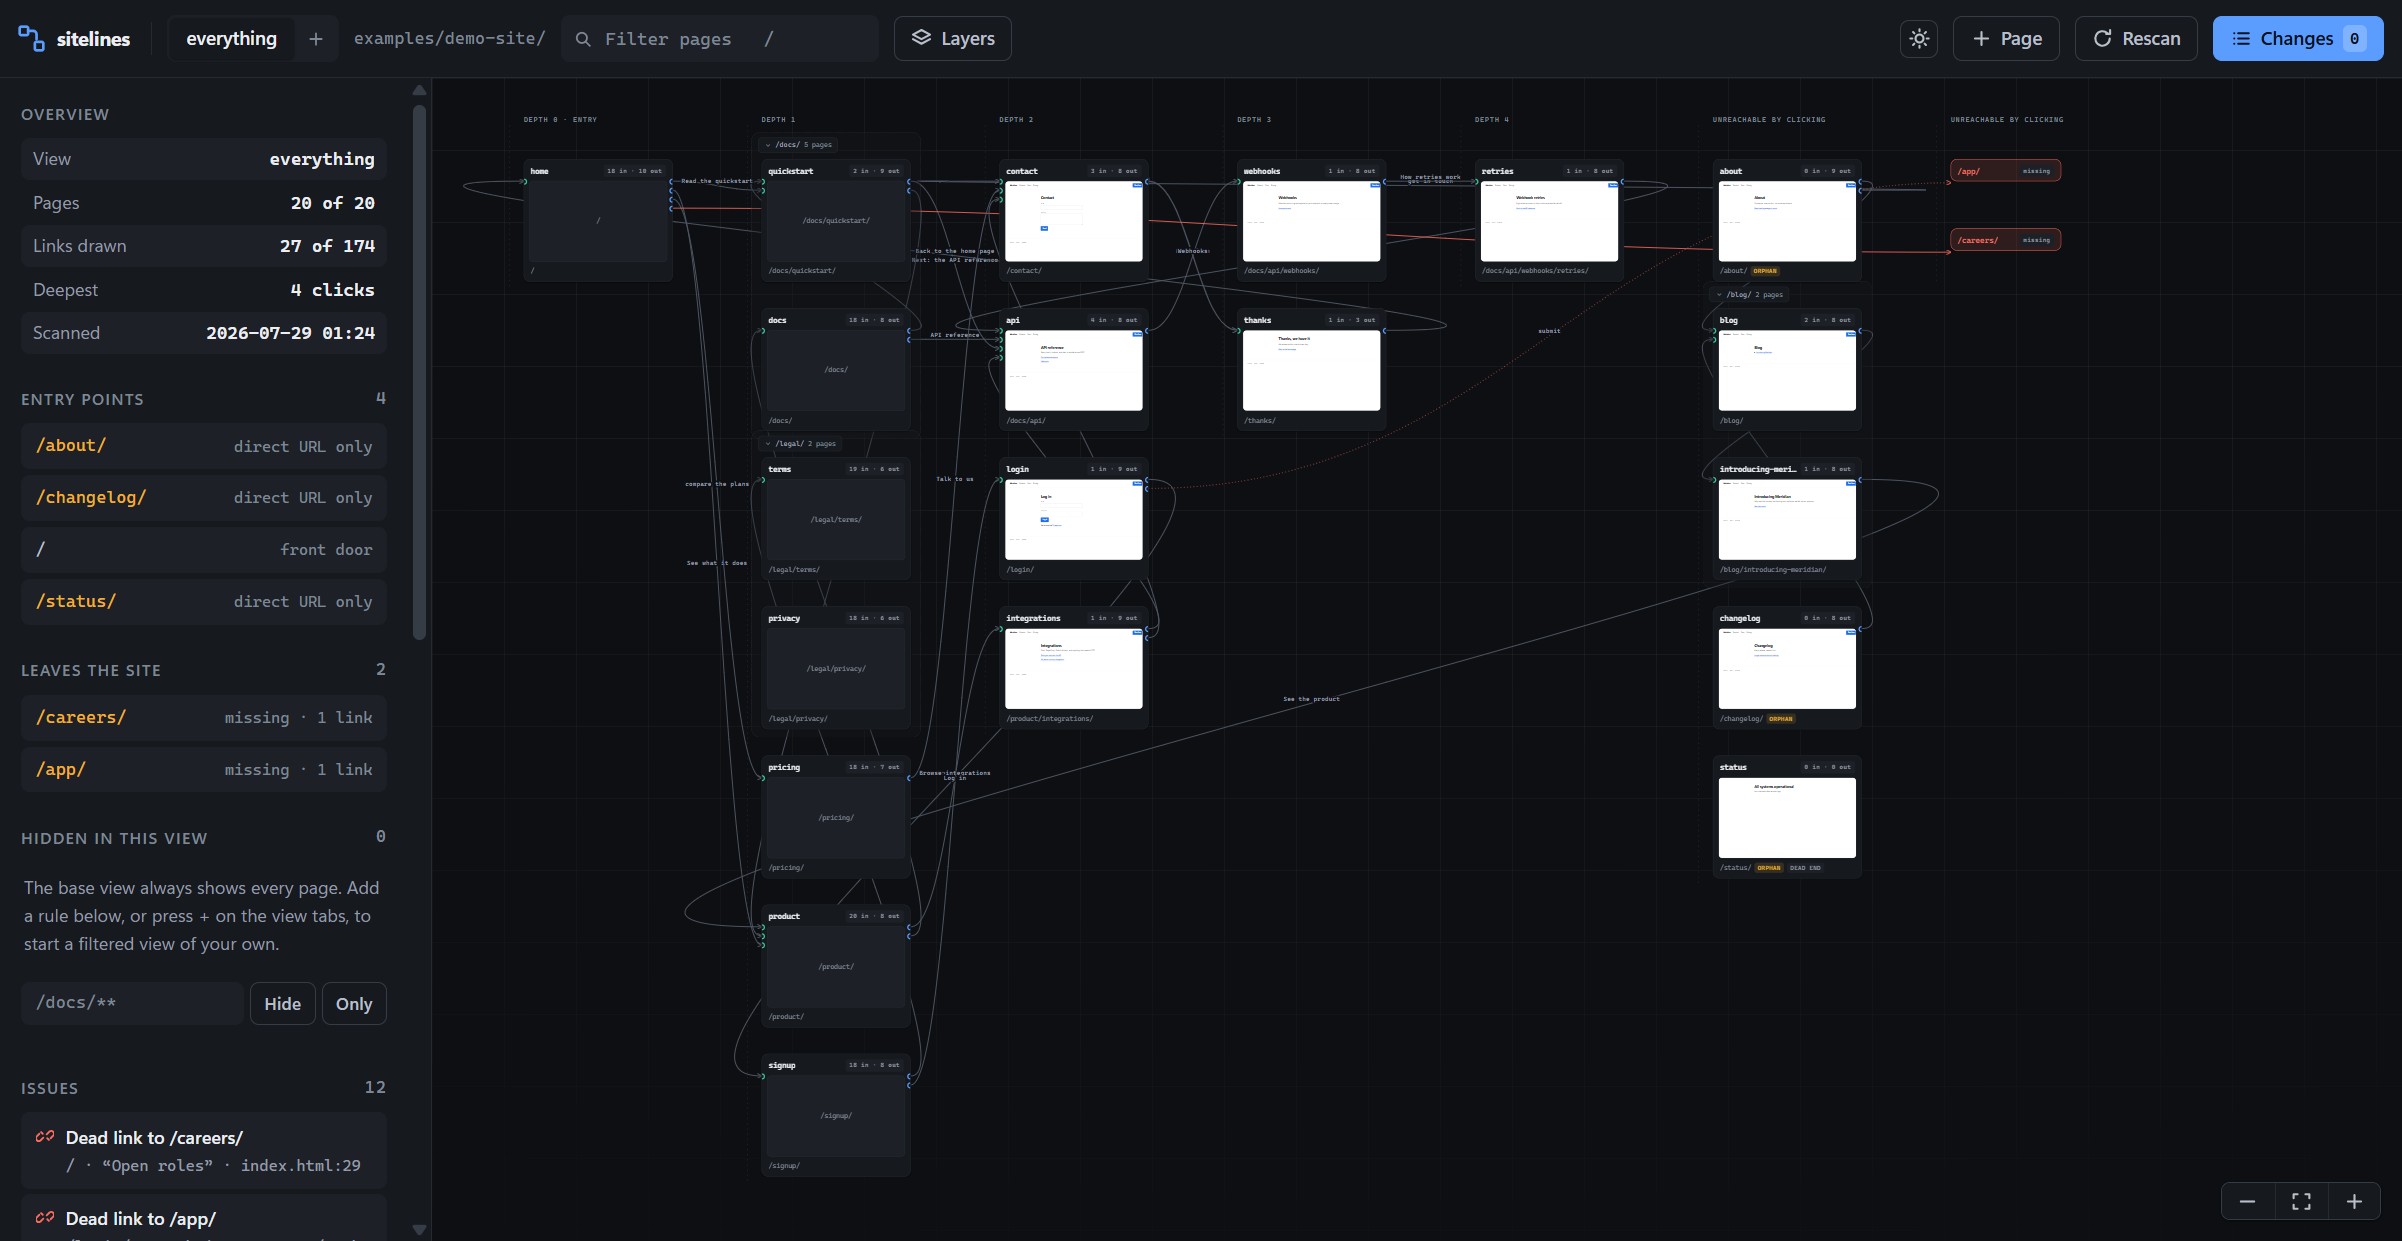This screenshot has width=2402, height=1241.
Task: Open the Dead link to /careers/ issue
Action: point(204,1150)
